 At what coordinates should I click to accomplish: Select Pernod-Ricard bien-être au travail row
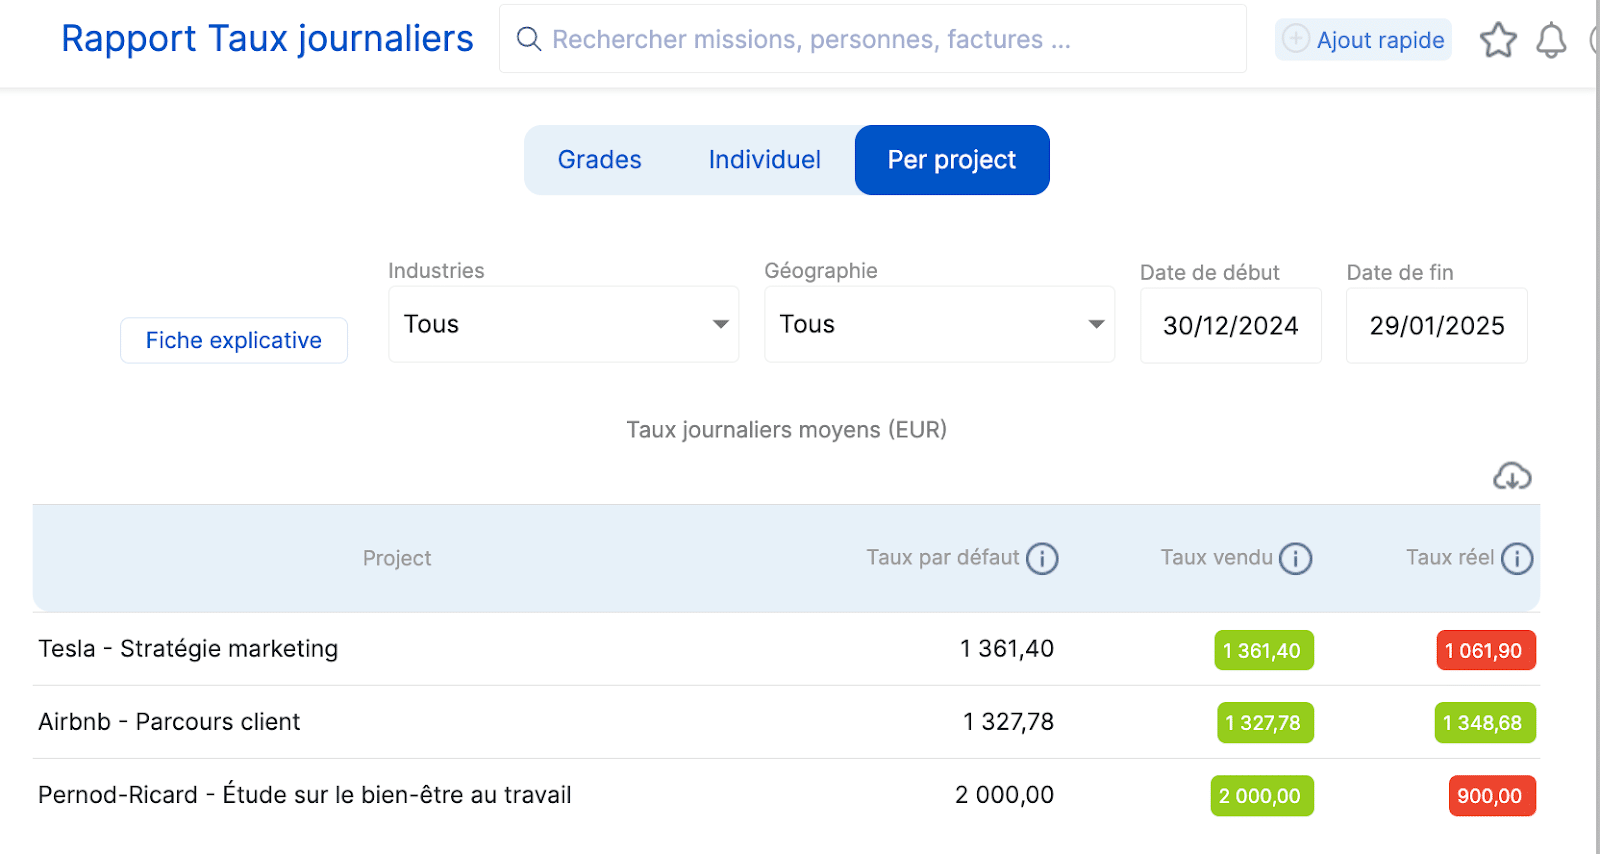click(x=786, y=795)
